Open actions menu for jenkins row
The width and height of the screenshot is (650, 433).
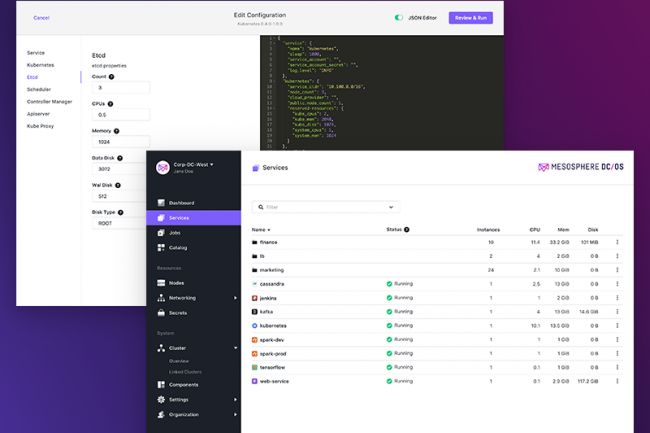coord(617,298)
